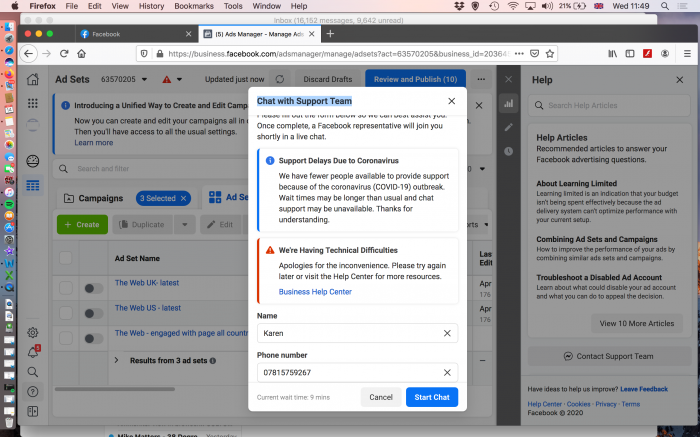Open the help question mark icon in sidebar
This screenshot has width=700, height=437.
33,391
